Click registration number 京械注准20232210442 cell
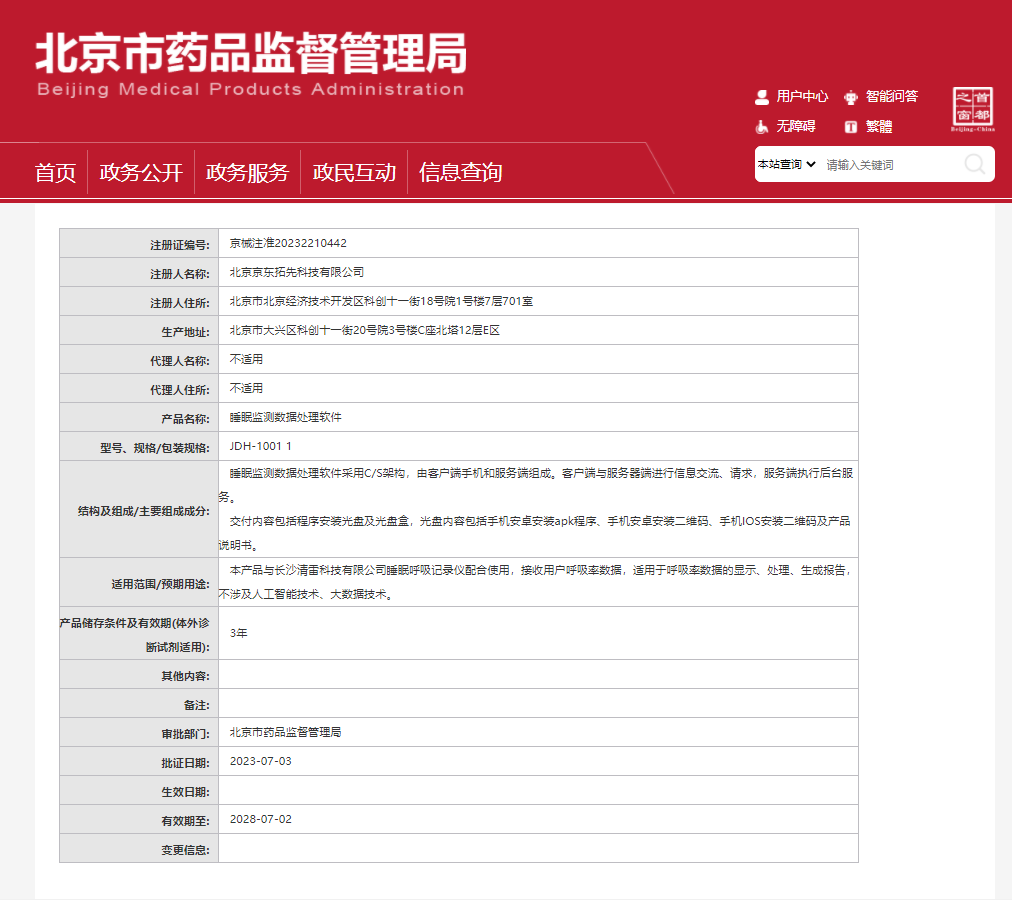 pos(288,243)
